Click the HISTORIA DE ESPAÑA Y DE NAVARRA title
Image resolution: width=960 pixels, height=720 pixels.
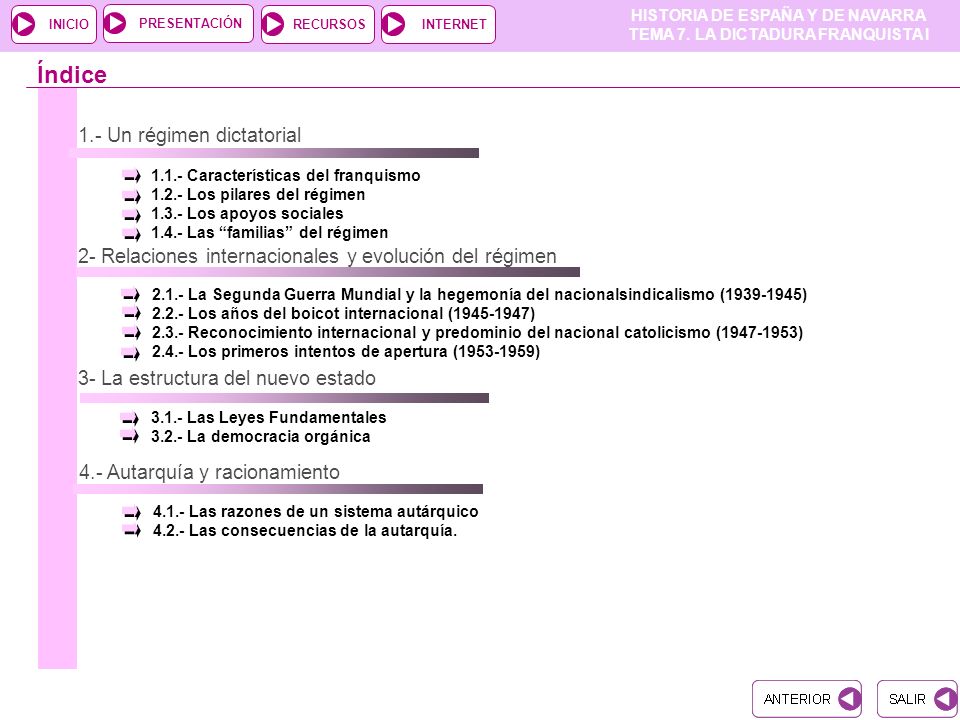coord(778,15)
